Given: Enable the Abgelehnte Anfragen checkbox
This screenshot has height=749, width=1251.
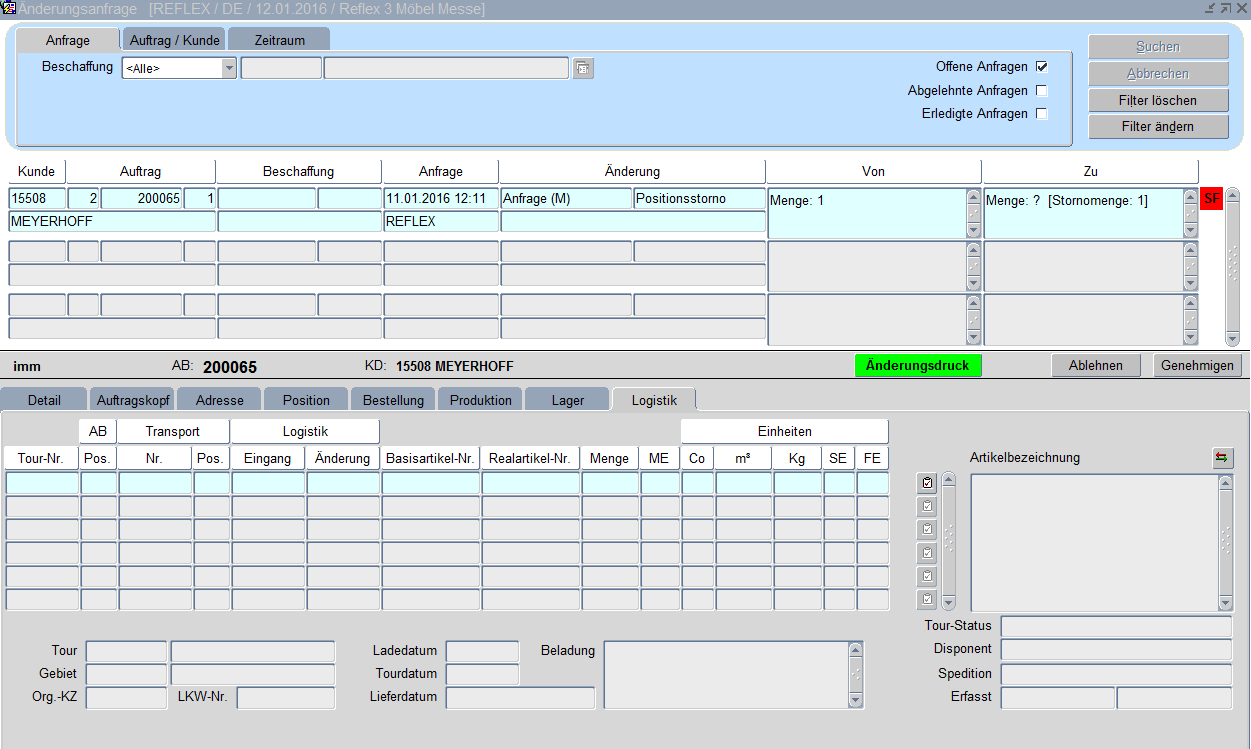Looking at the screenshot, I should coord(1041,91).
